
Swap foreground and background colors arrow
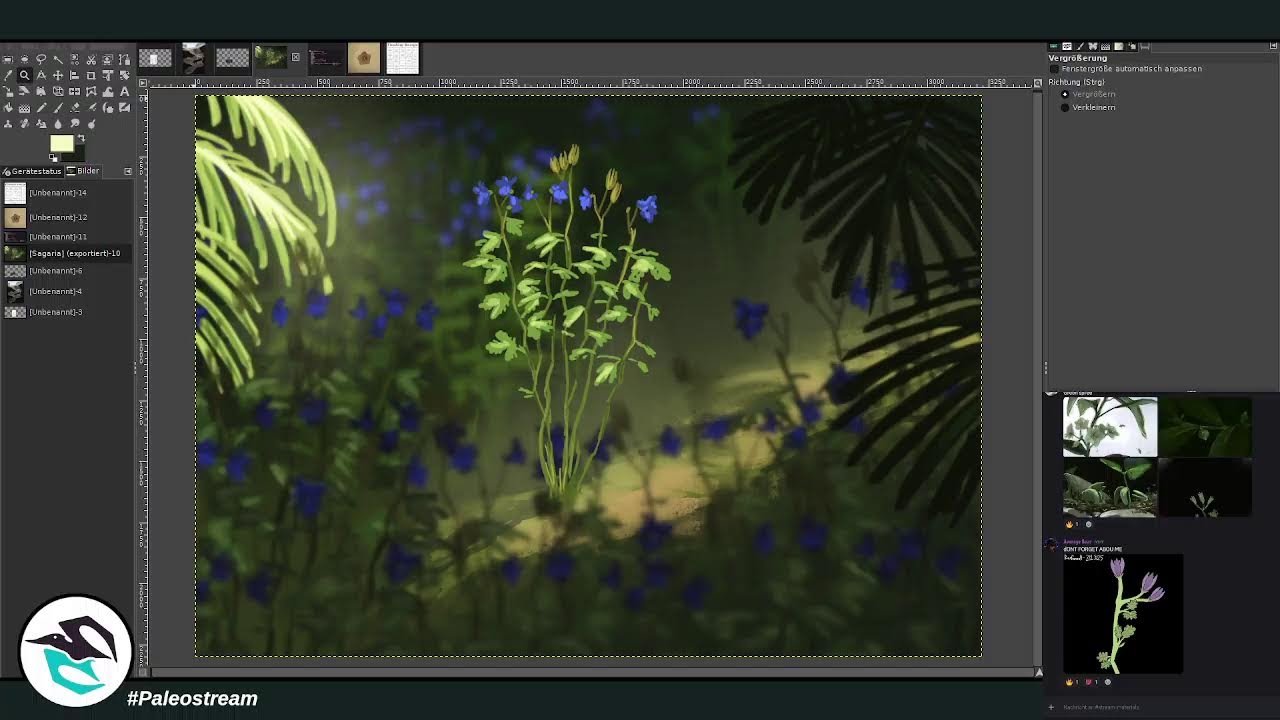click(81, 138)
